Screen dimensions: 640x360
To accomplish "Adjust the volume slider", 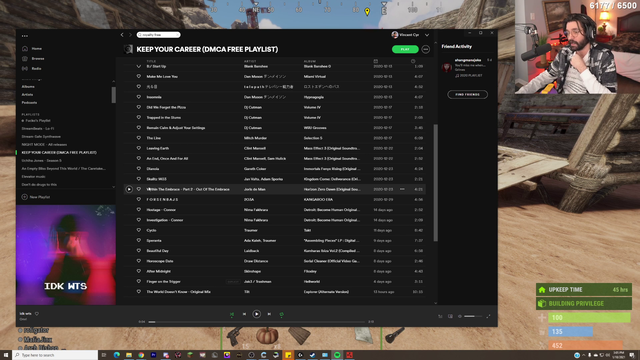I will (472, 316).
